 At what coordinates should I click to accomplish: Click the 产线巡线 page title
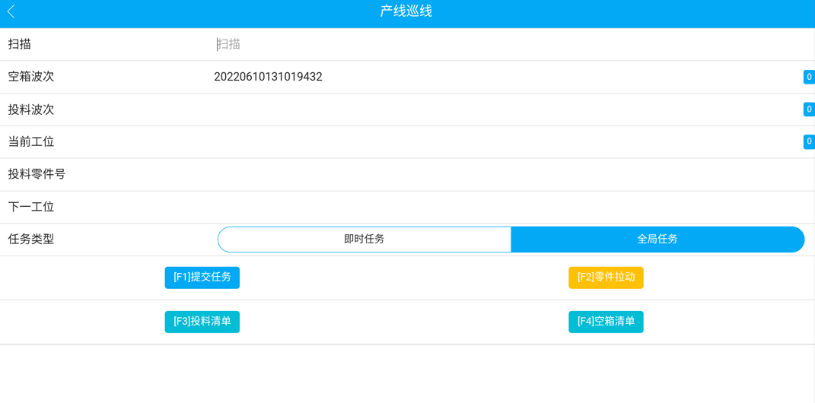click(406, 12)
